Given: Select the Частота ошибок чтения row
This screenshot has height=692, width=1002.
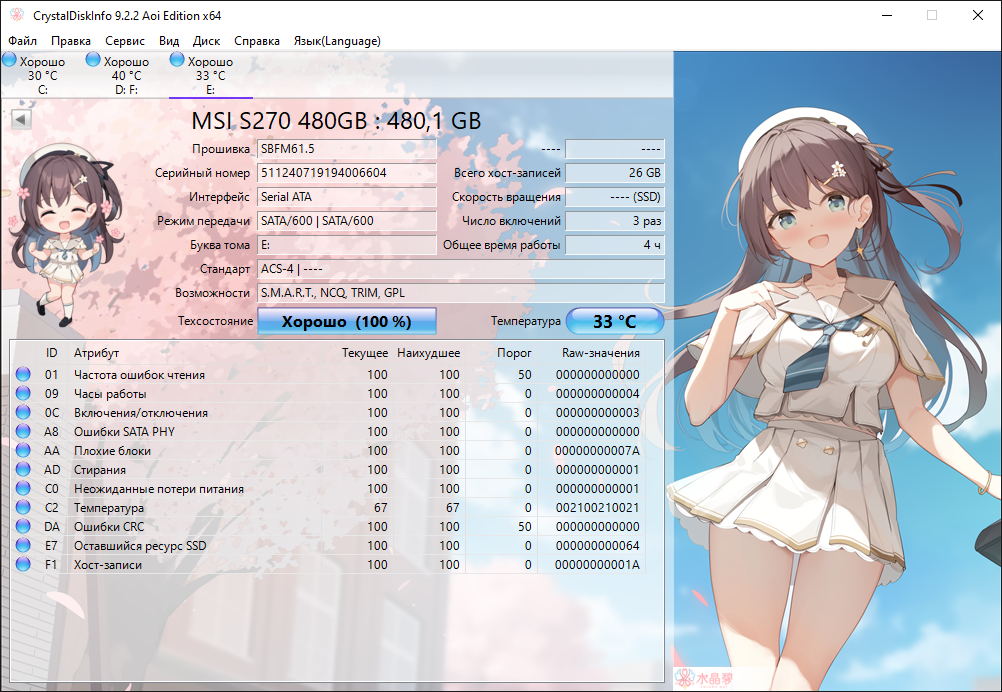Looking at the screenshot, I should pyautogui.click(x=328, y=374).
